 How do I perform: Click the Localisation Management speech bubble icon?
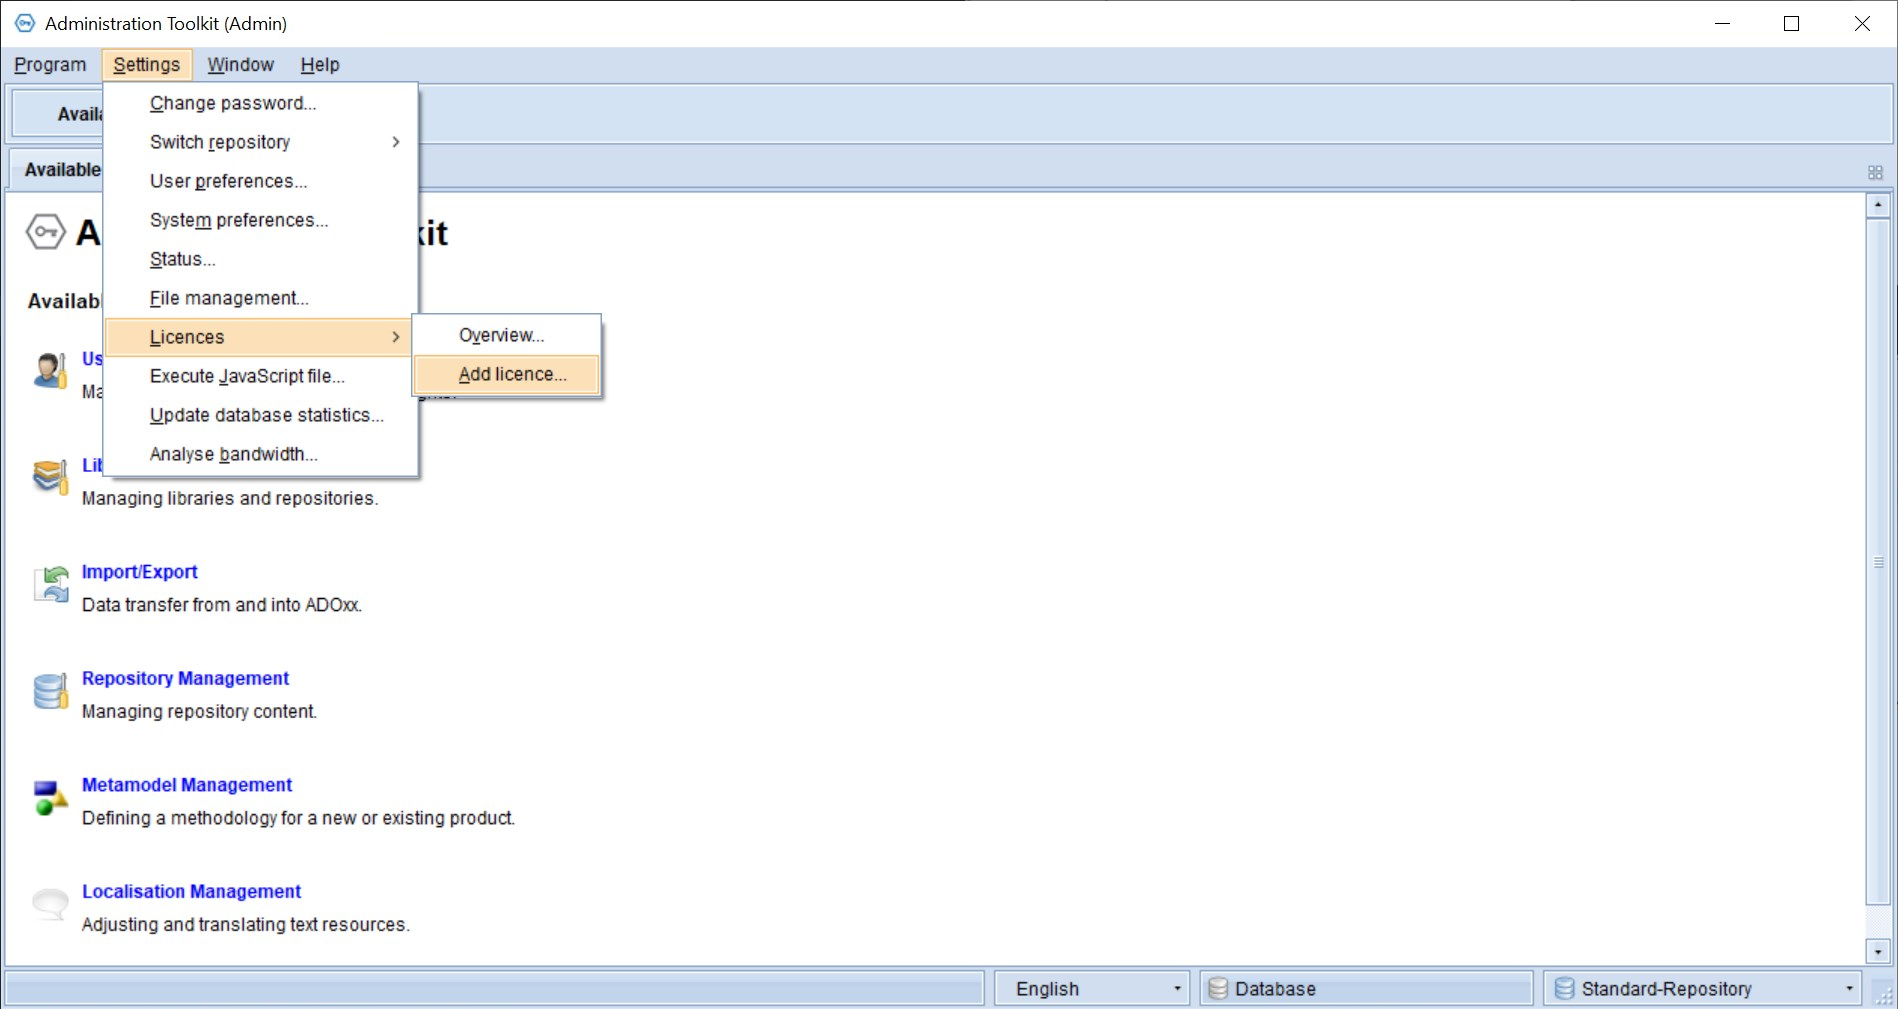[x=51, y=904]
